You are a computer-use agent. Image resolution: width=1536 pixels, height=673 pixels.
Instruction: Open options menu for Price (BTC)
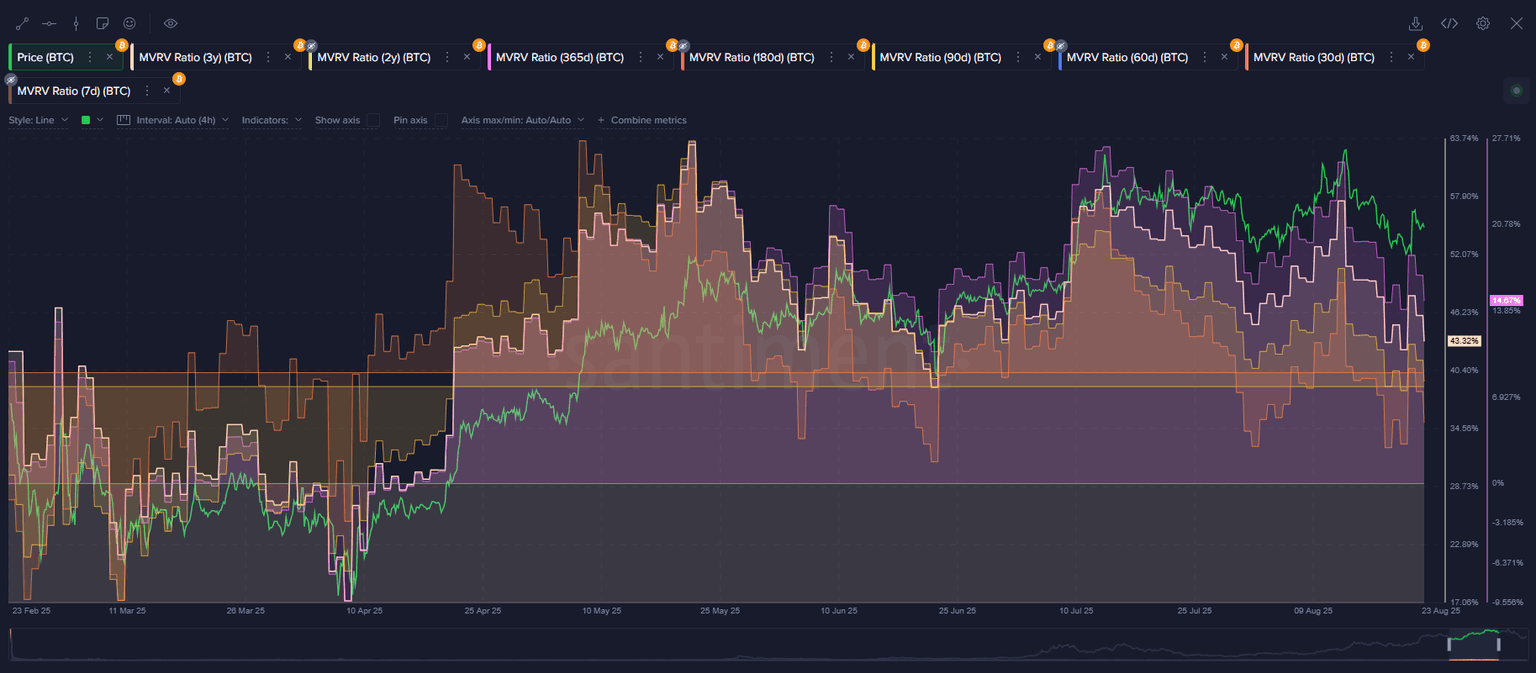[x=90, y=58]
